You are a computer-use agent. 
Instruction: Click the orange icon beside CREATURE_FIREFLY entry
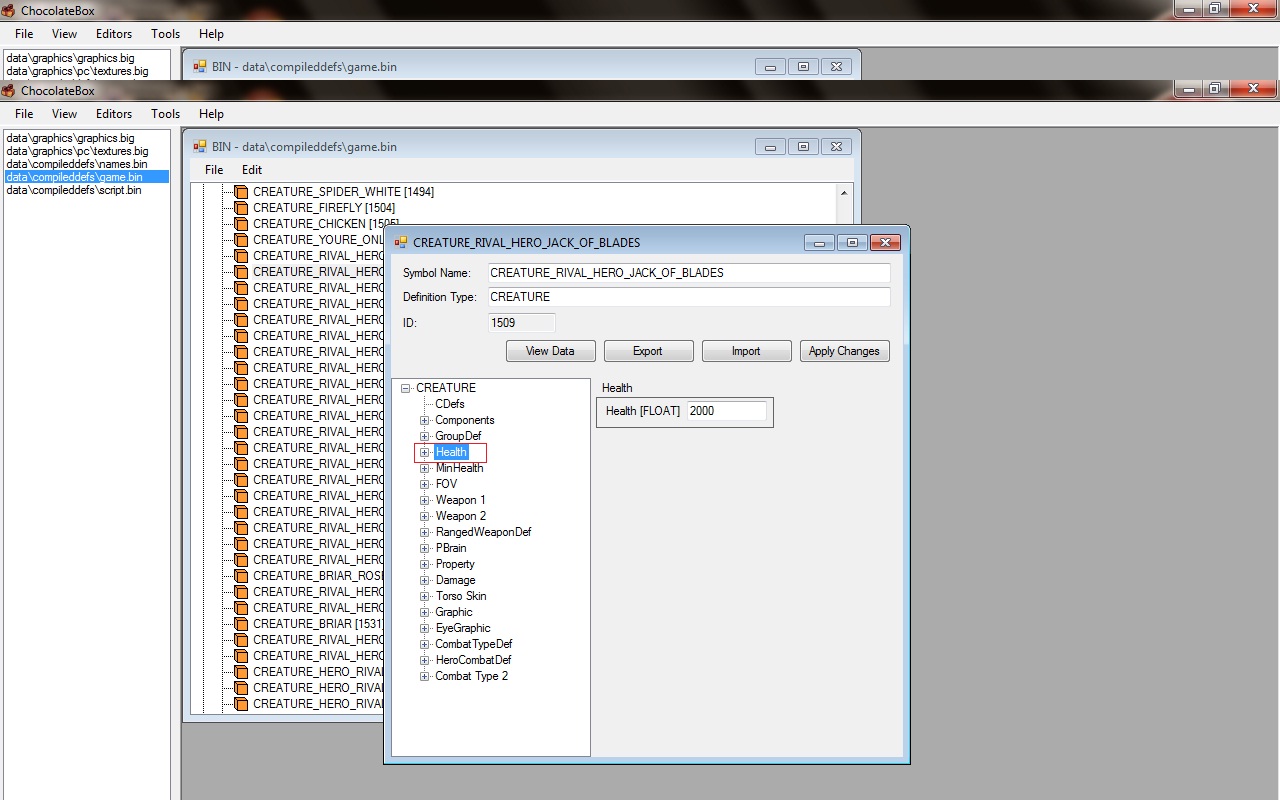(x=240, y=208)
